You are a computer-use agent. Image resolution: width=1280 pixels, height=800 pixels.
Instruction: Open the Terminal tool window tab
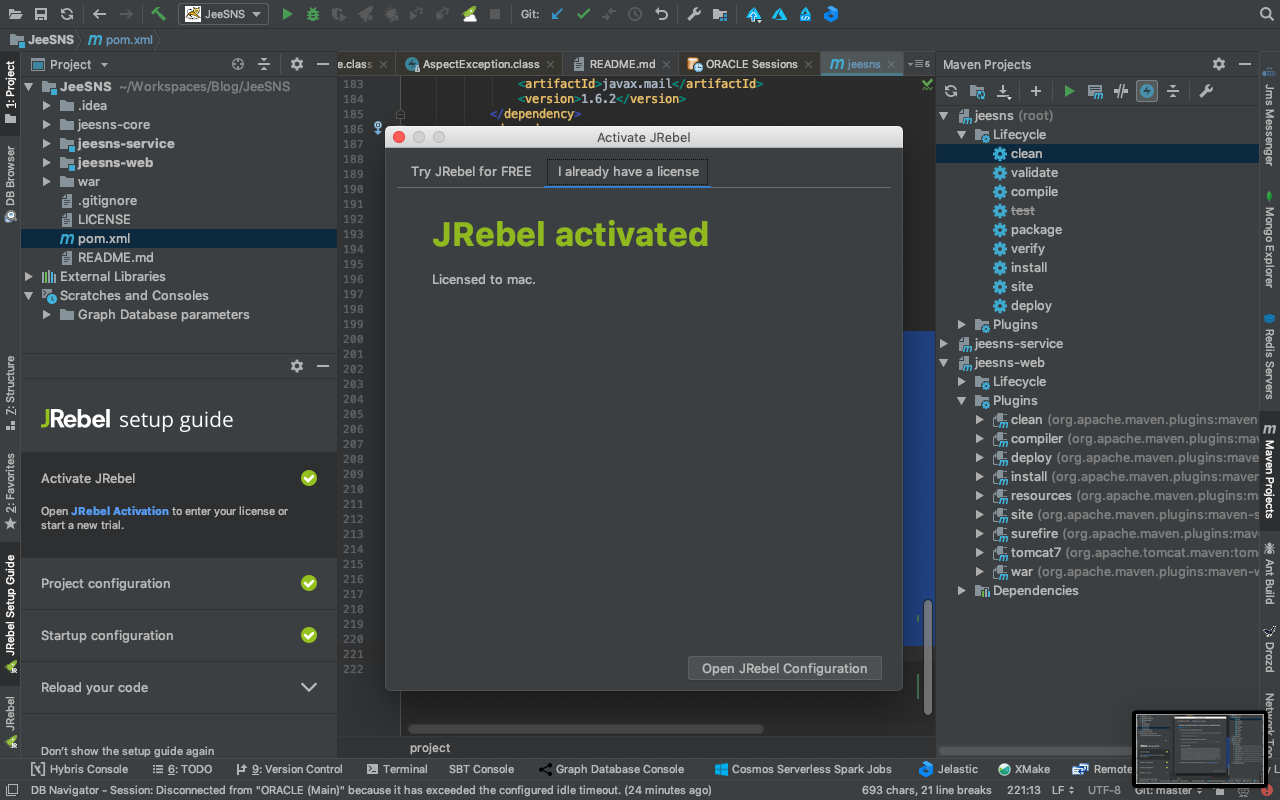pyautogui.click(x=397, y=769)
